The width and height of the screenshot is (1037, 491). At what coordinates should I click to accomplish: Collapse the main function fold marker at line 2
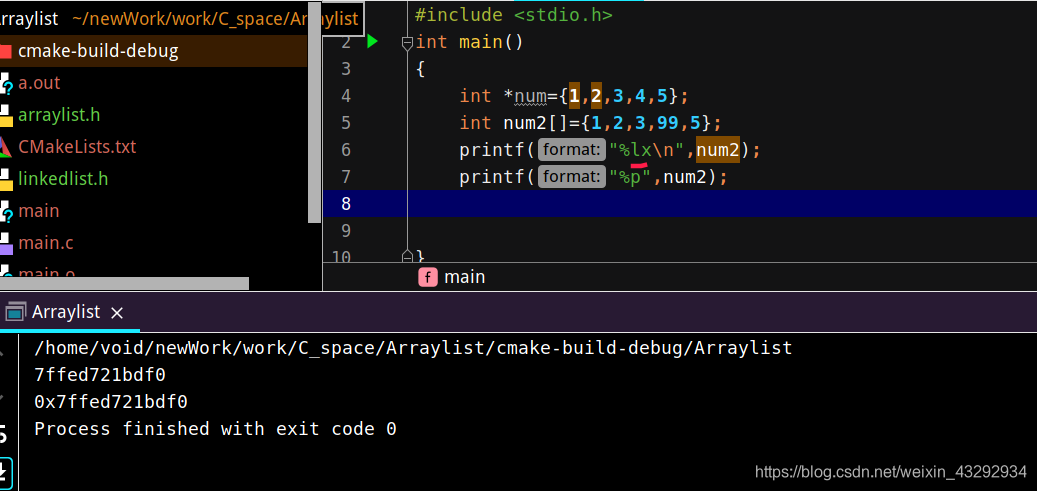pyautogui.click(x=407, y=42)
